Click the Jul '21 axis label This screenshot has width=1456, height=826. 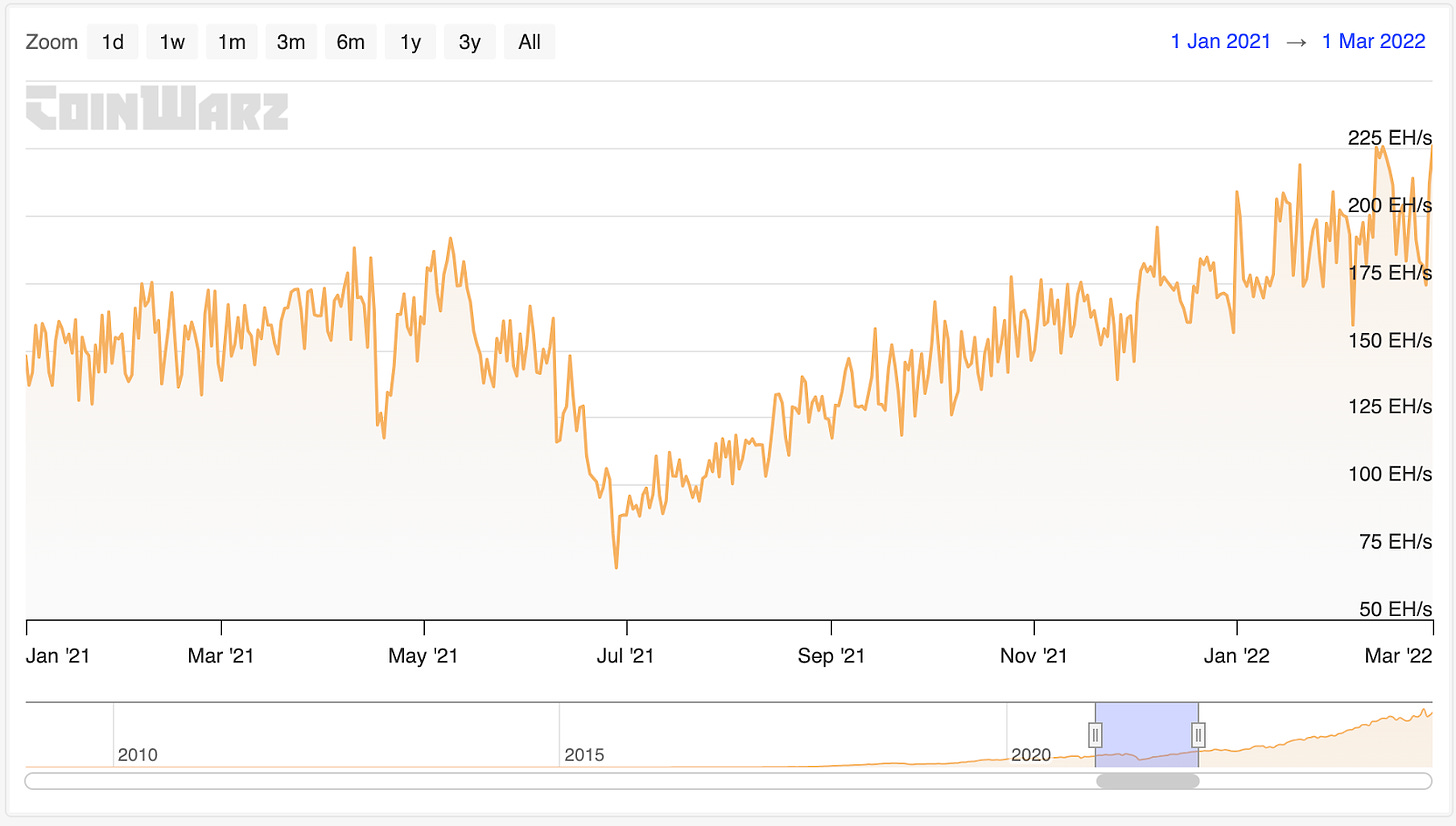click(627, 657)
